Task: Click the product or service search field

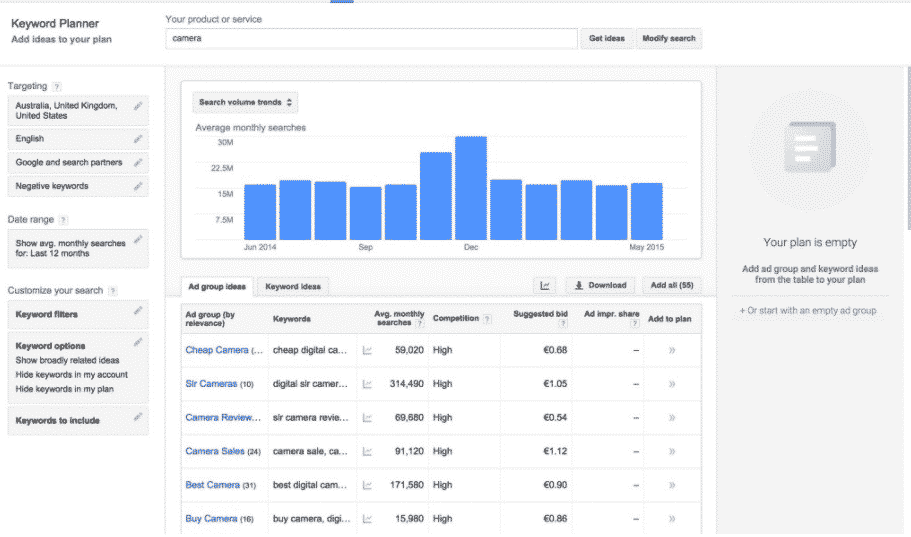Action: click(371, 38)
